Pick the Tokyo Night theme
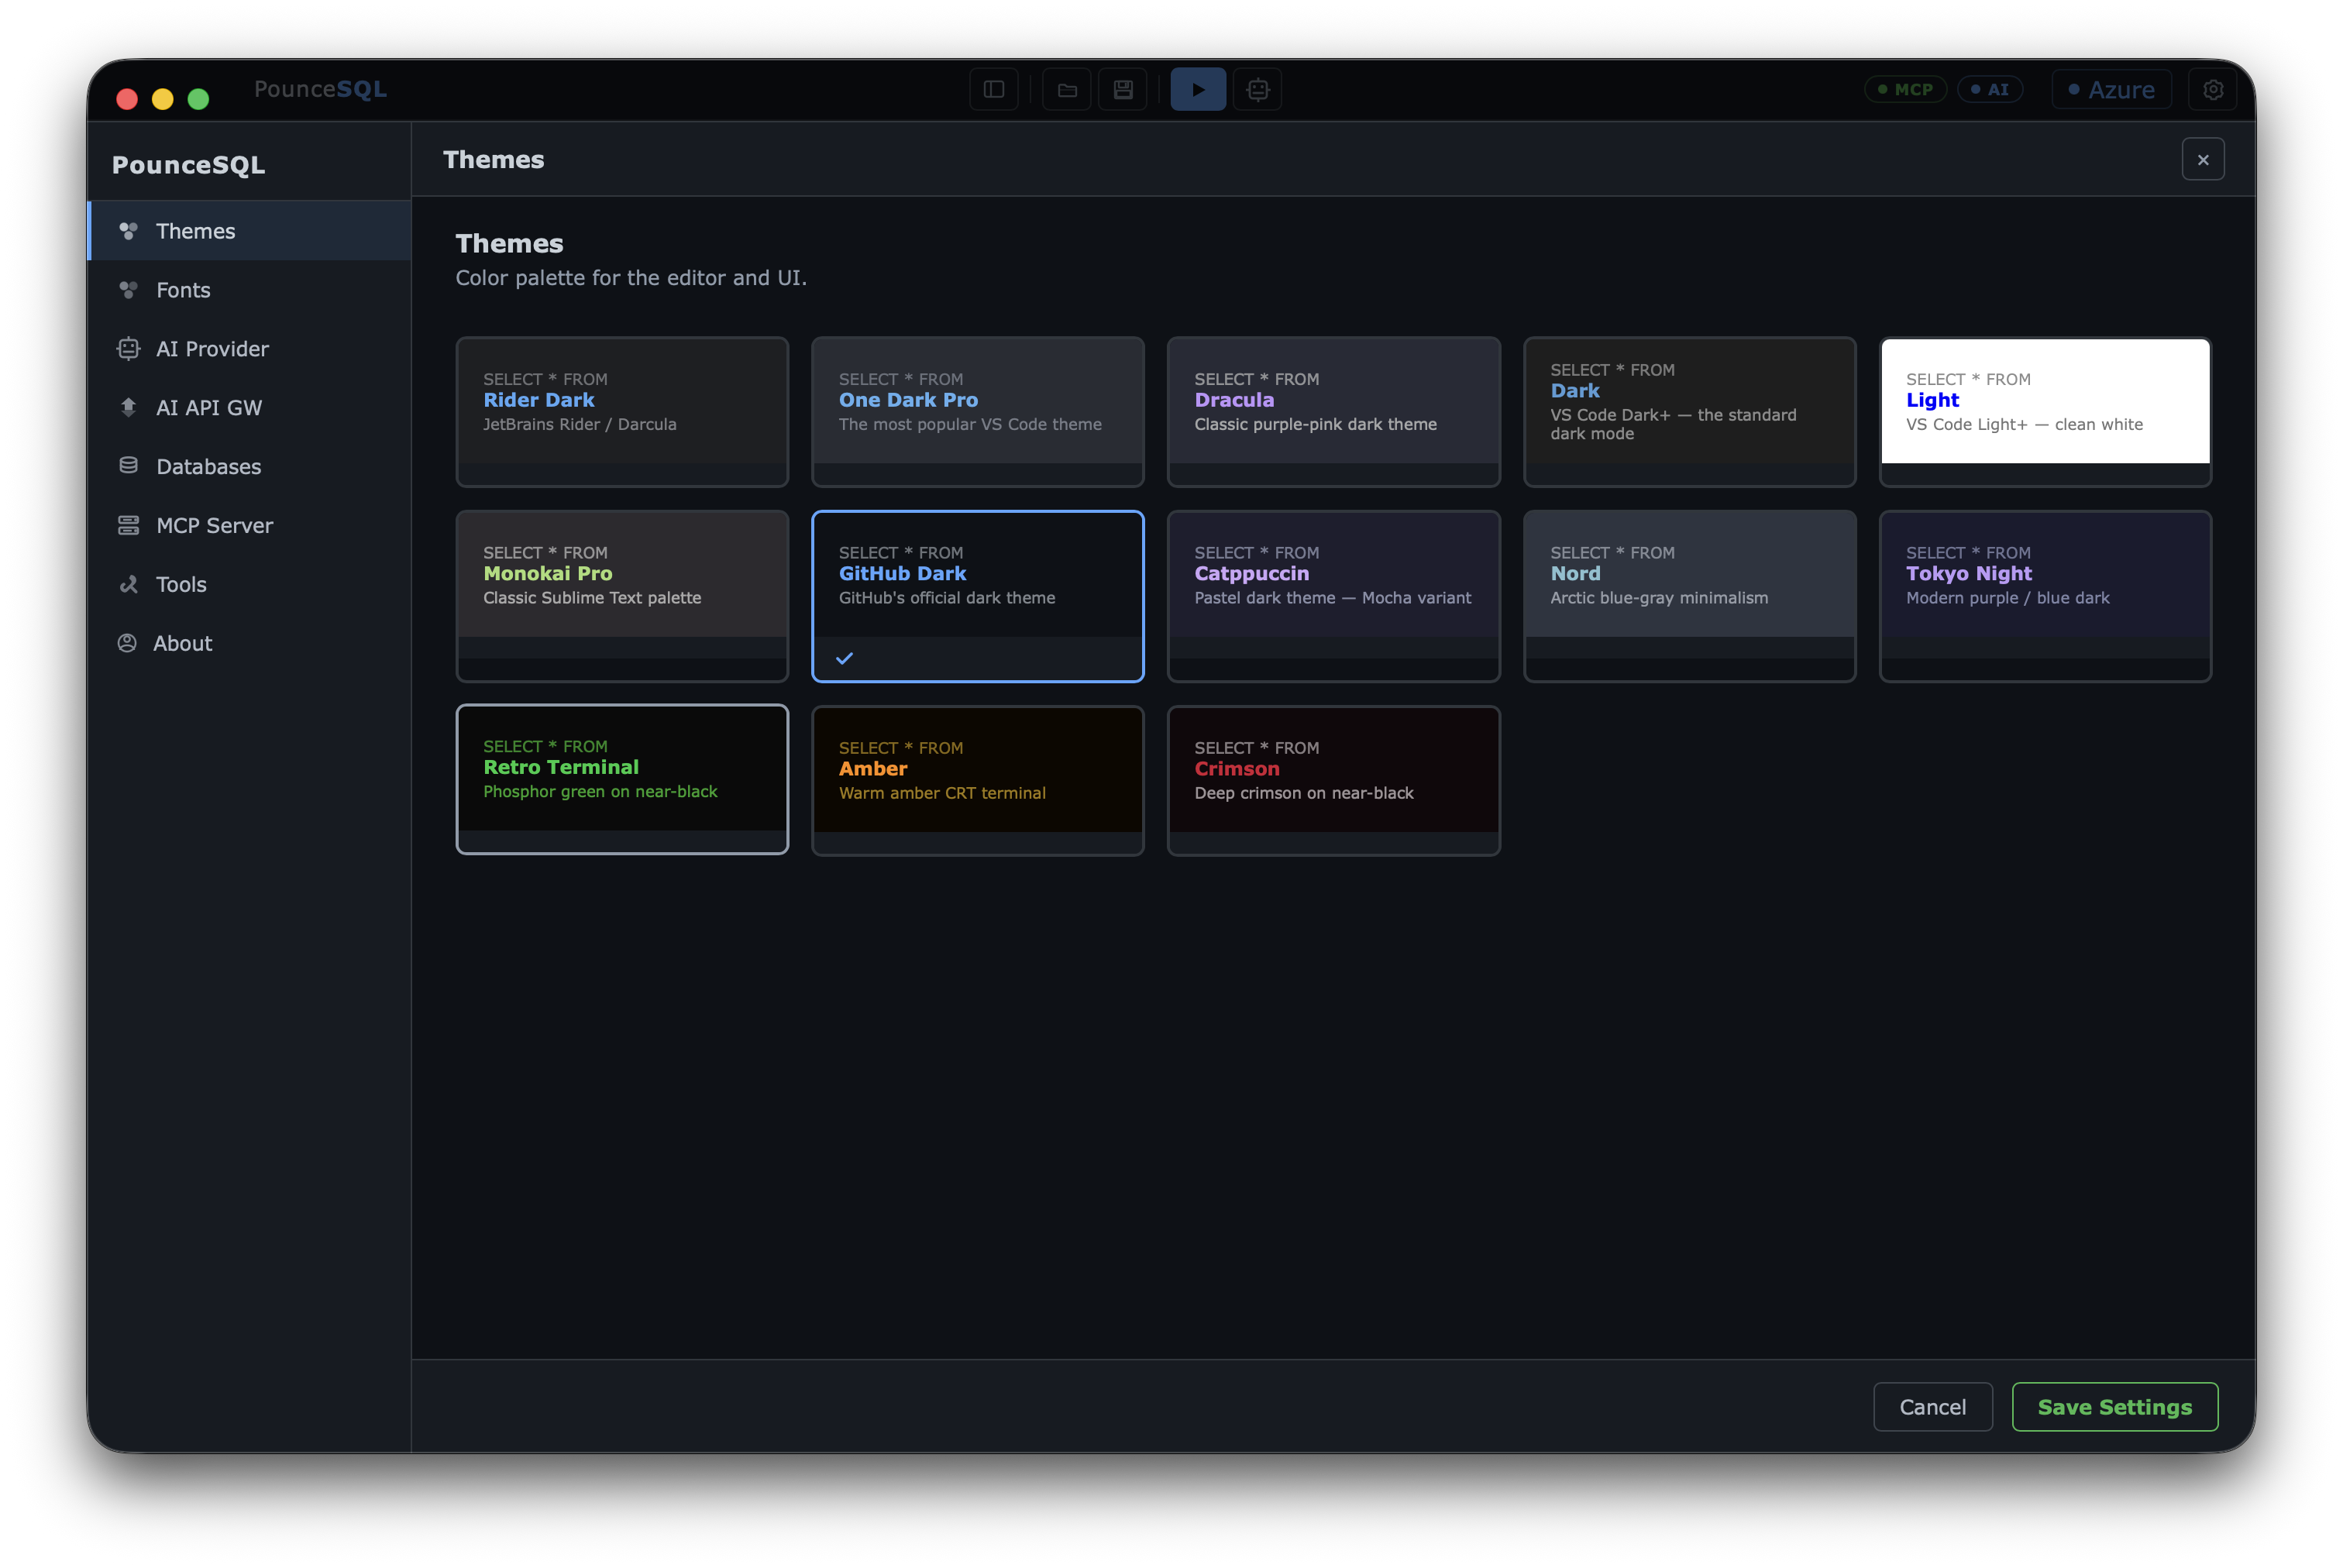The width and height of the screenshot is (2343, 1568). [x=2045, y=596]
